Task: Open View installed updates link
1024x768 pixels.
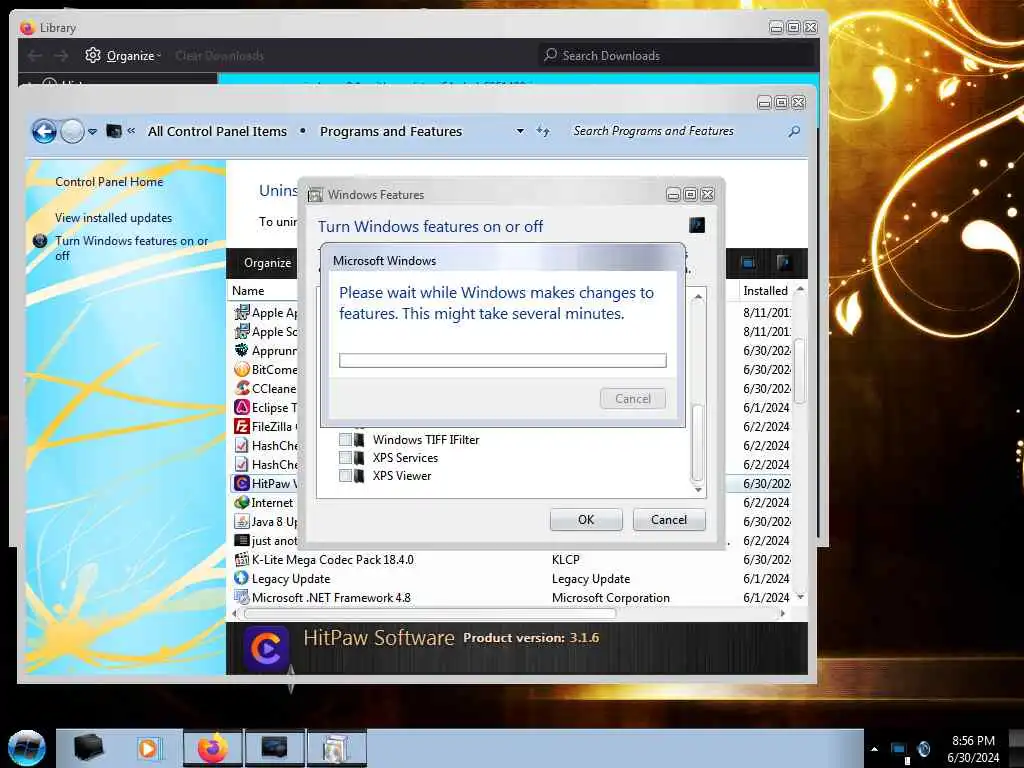Action: coord(114,217)
